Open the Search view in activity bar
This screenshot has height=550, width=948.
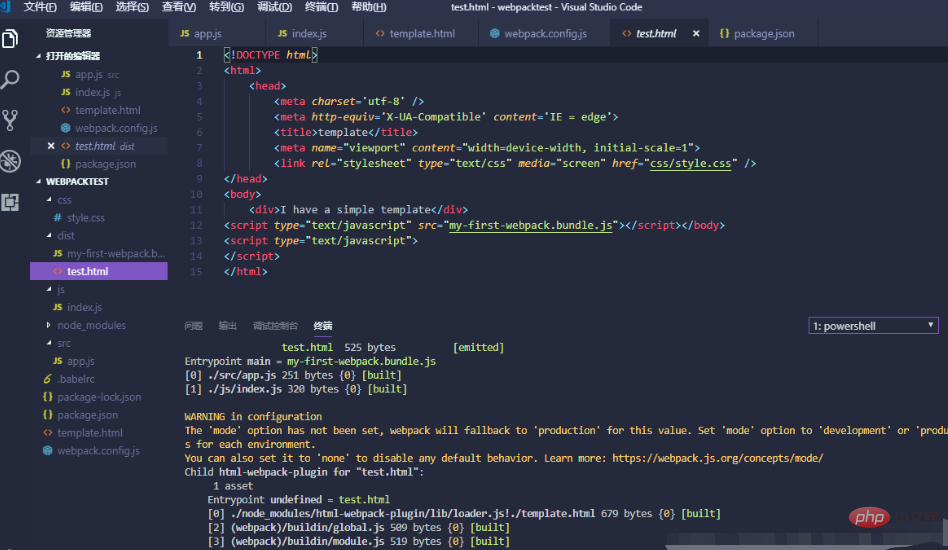pos(11,80)
